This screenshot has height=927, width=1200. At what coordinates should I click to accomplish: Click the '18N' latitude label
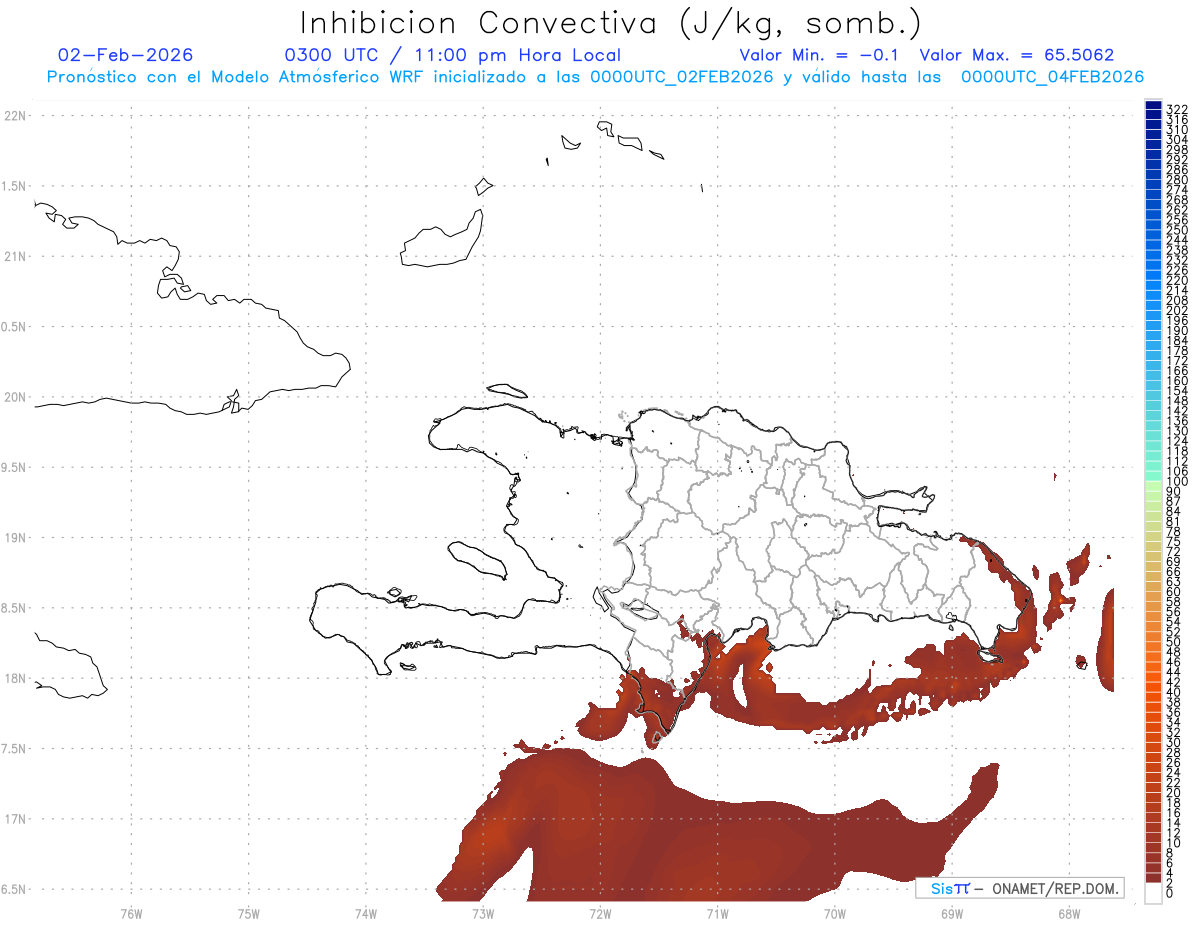coord(15,678)
